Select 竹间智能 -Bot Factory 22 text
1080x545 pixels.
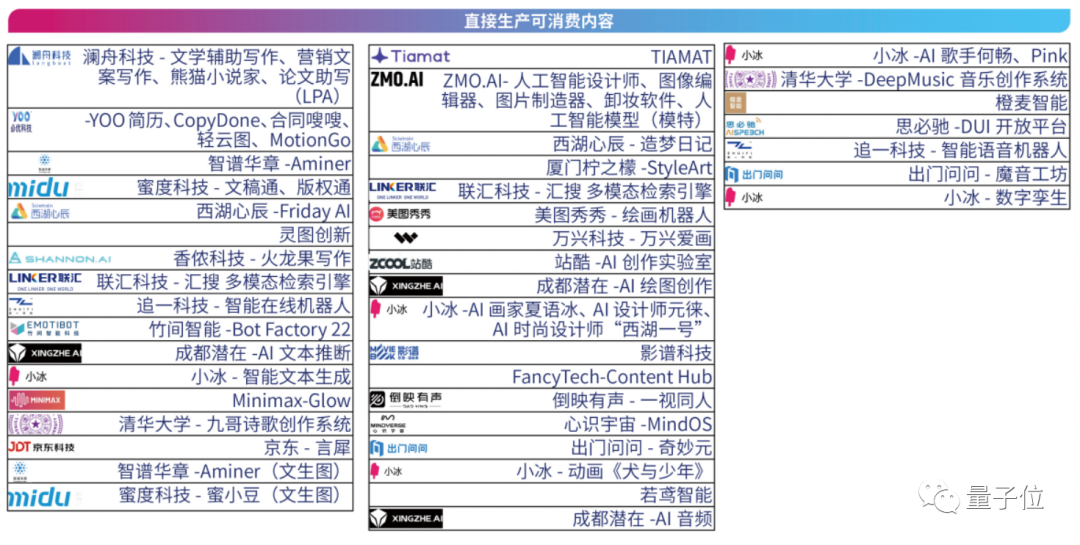[x=250, y=329]
